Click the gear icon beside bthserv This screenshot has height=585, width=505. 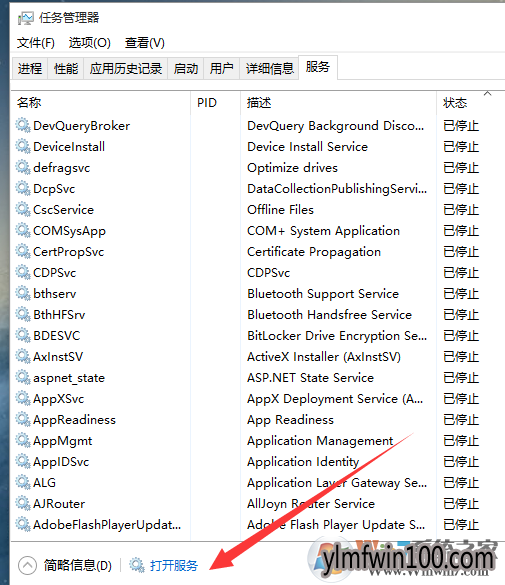(23, 294)
